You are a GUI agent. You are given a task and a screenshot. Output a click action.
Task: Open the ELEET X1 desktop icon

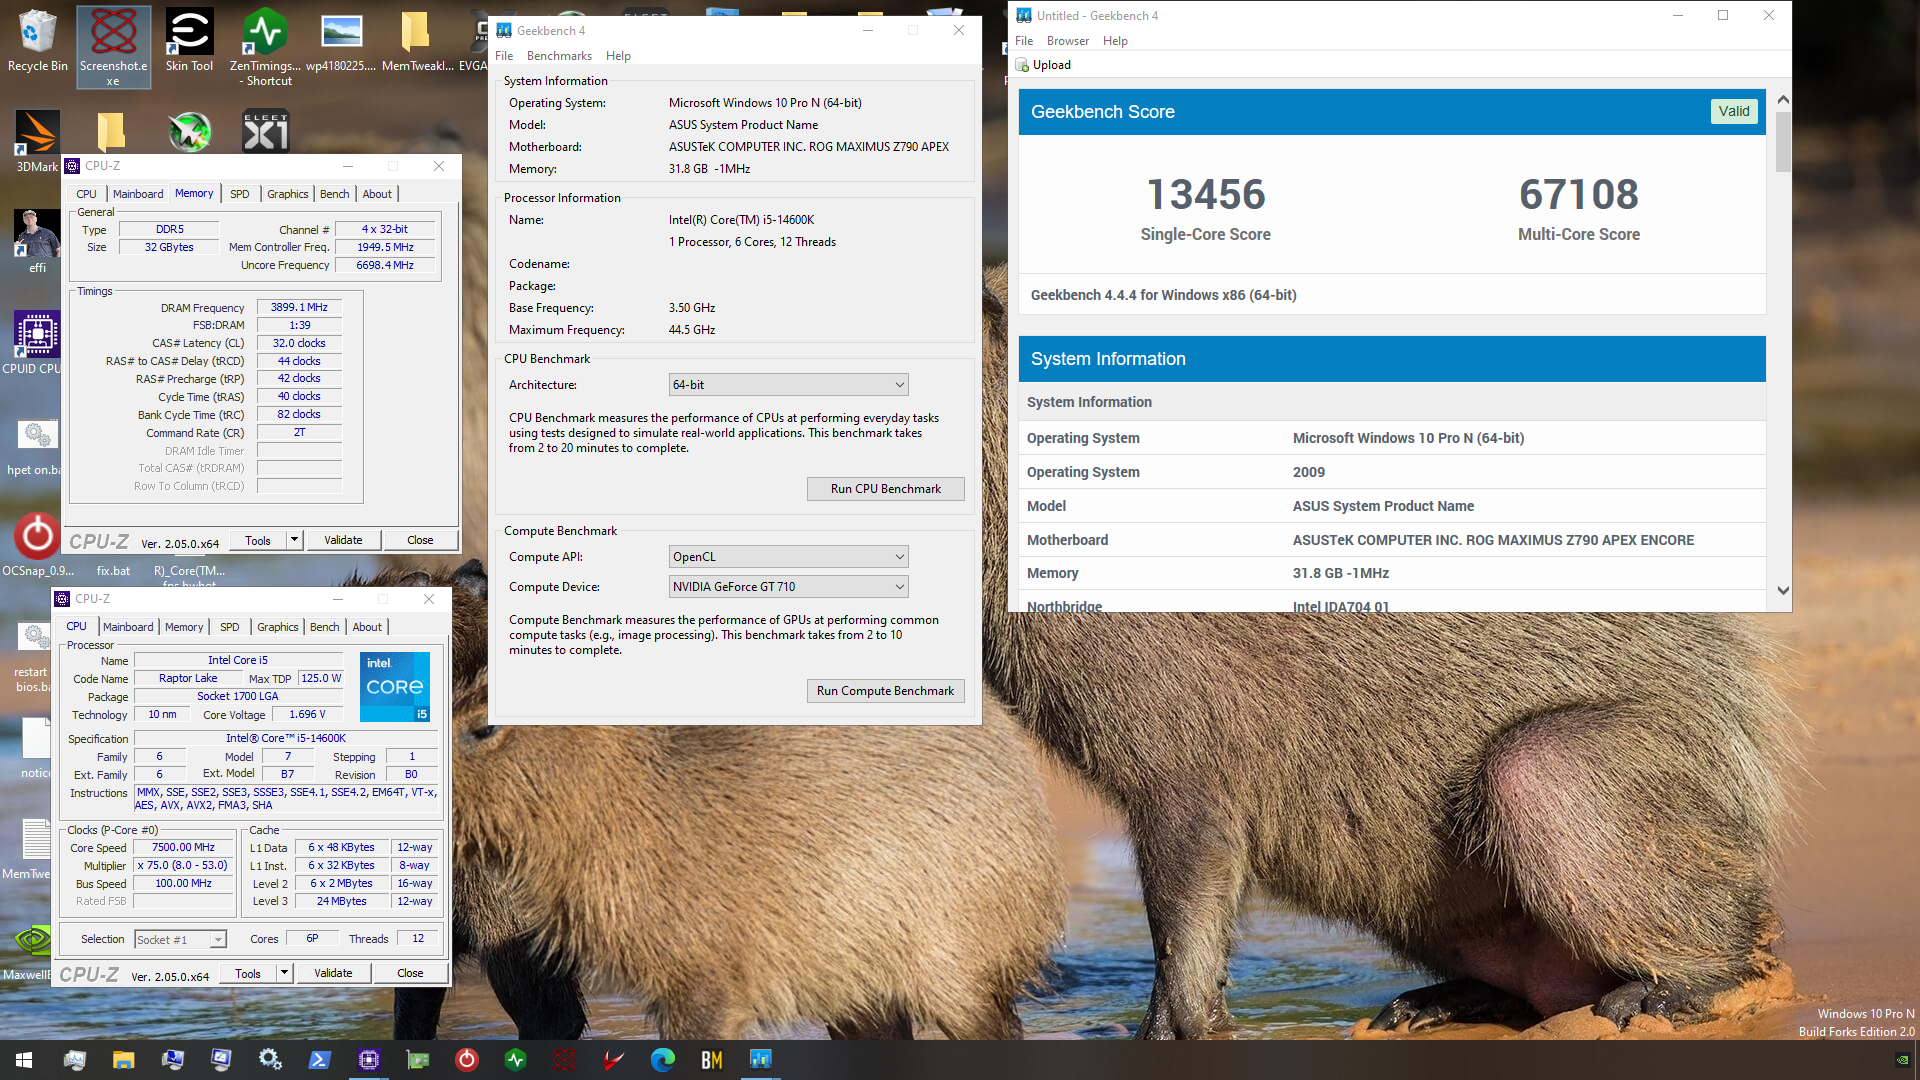[265, 131]
